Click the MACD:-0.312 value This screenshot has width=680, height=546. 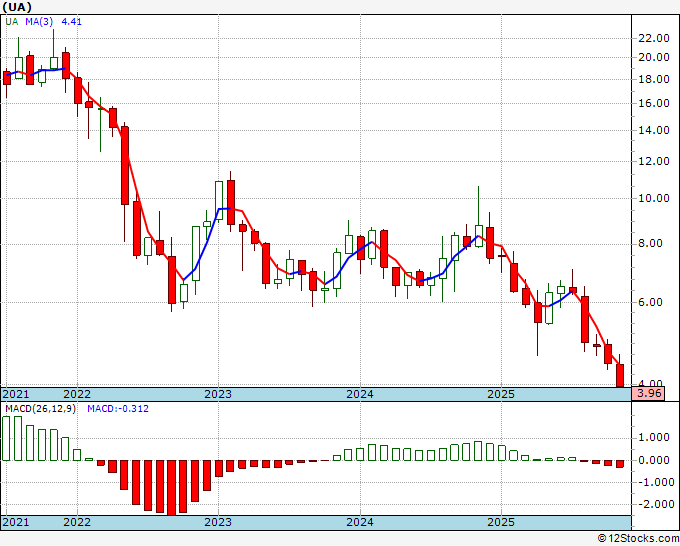[x=118, y=409]
